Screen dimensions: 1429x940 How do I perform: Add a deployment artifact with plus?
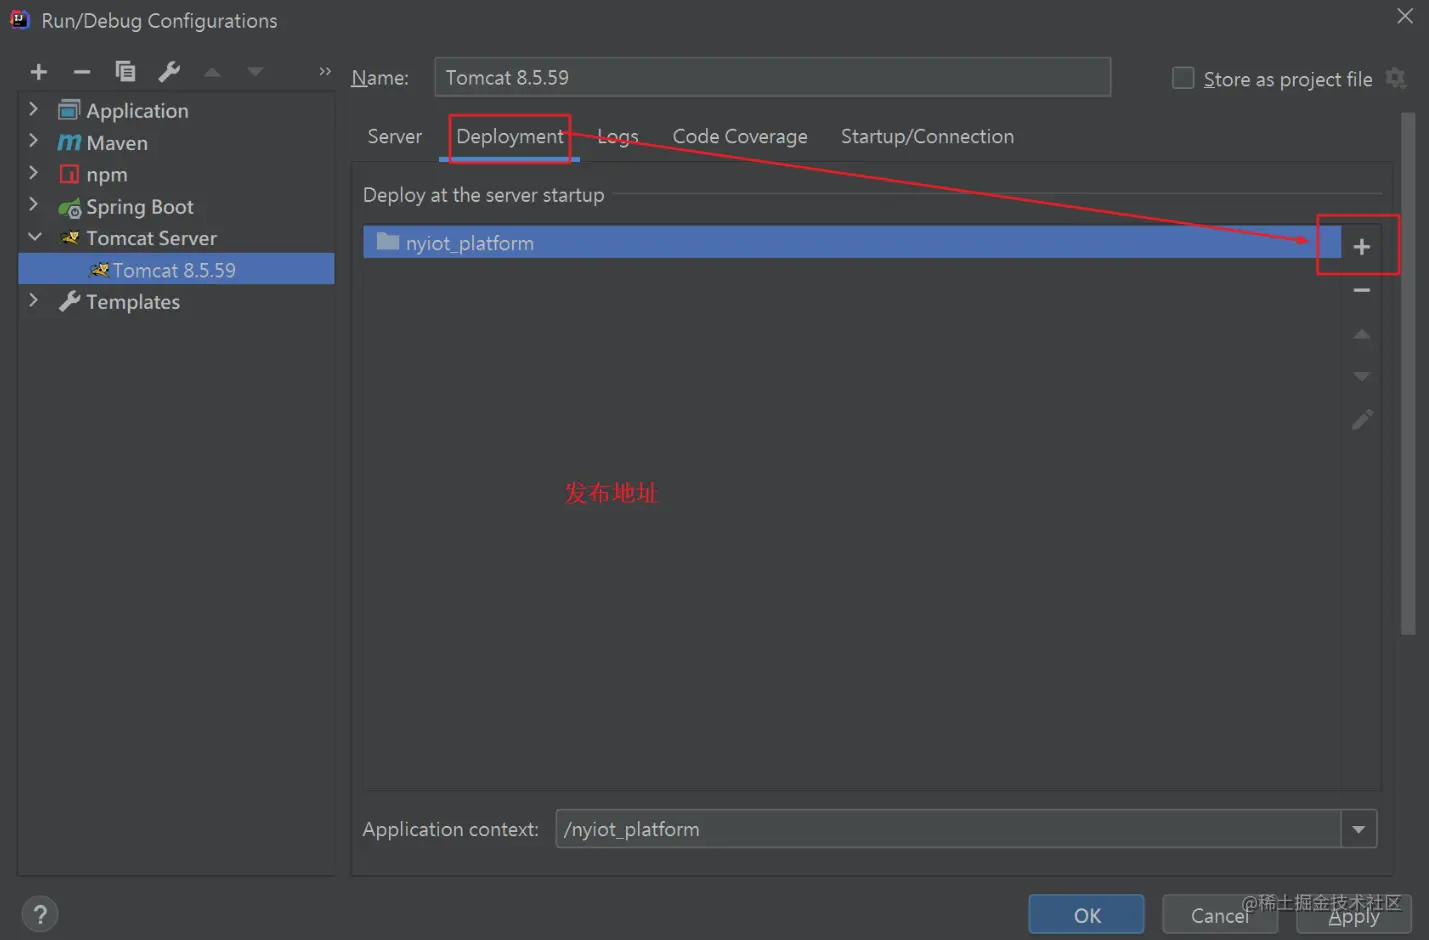(1361, 247)
